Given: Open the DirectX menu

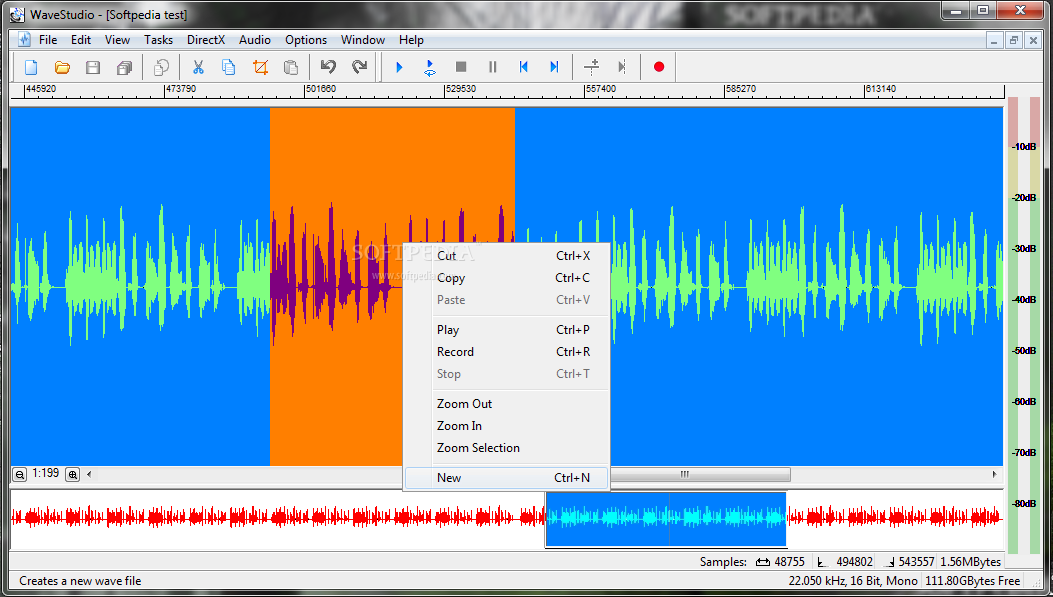Looking at the screenshot, I should pos(205,40).
